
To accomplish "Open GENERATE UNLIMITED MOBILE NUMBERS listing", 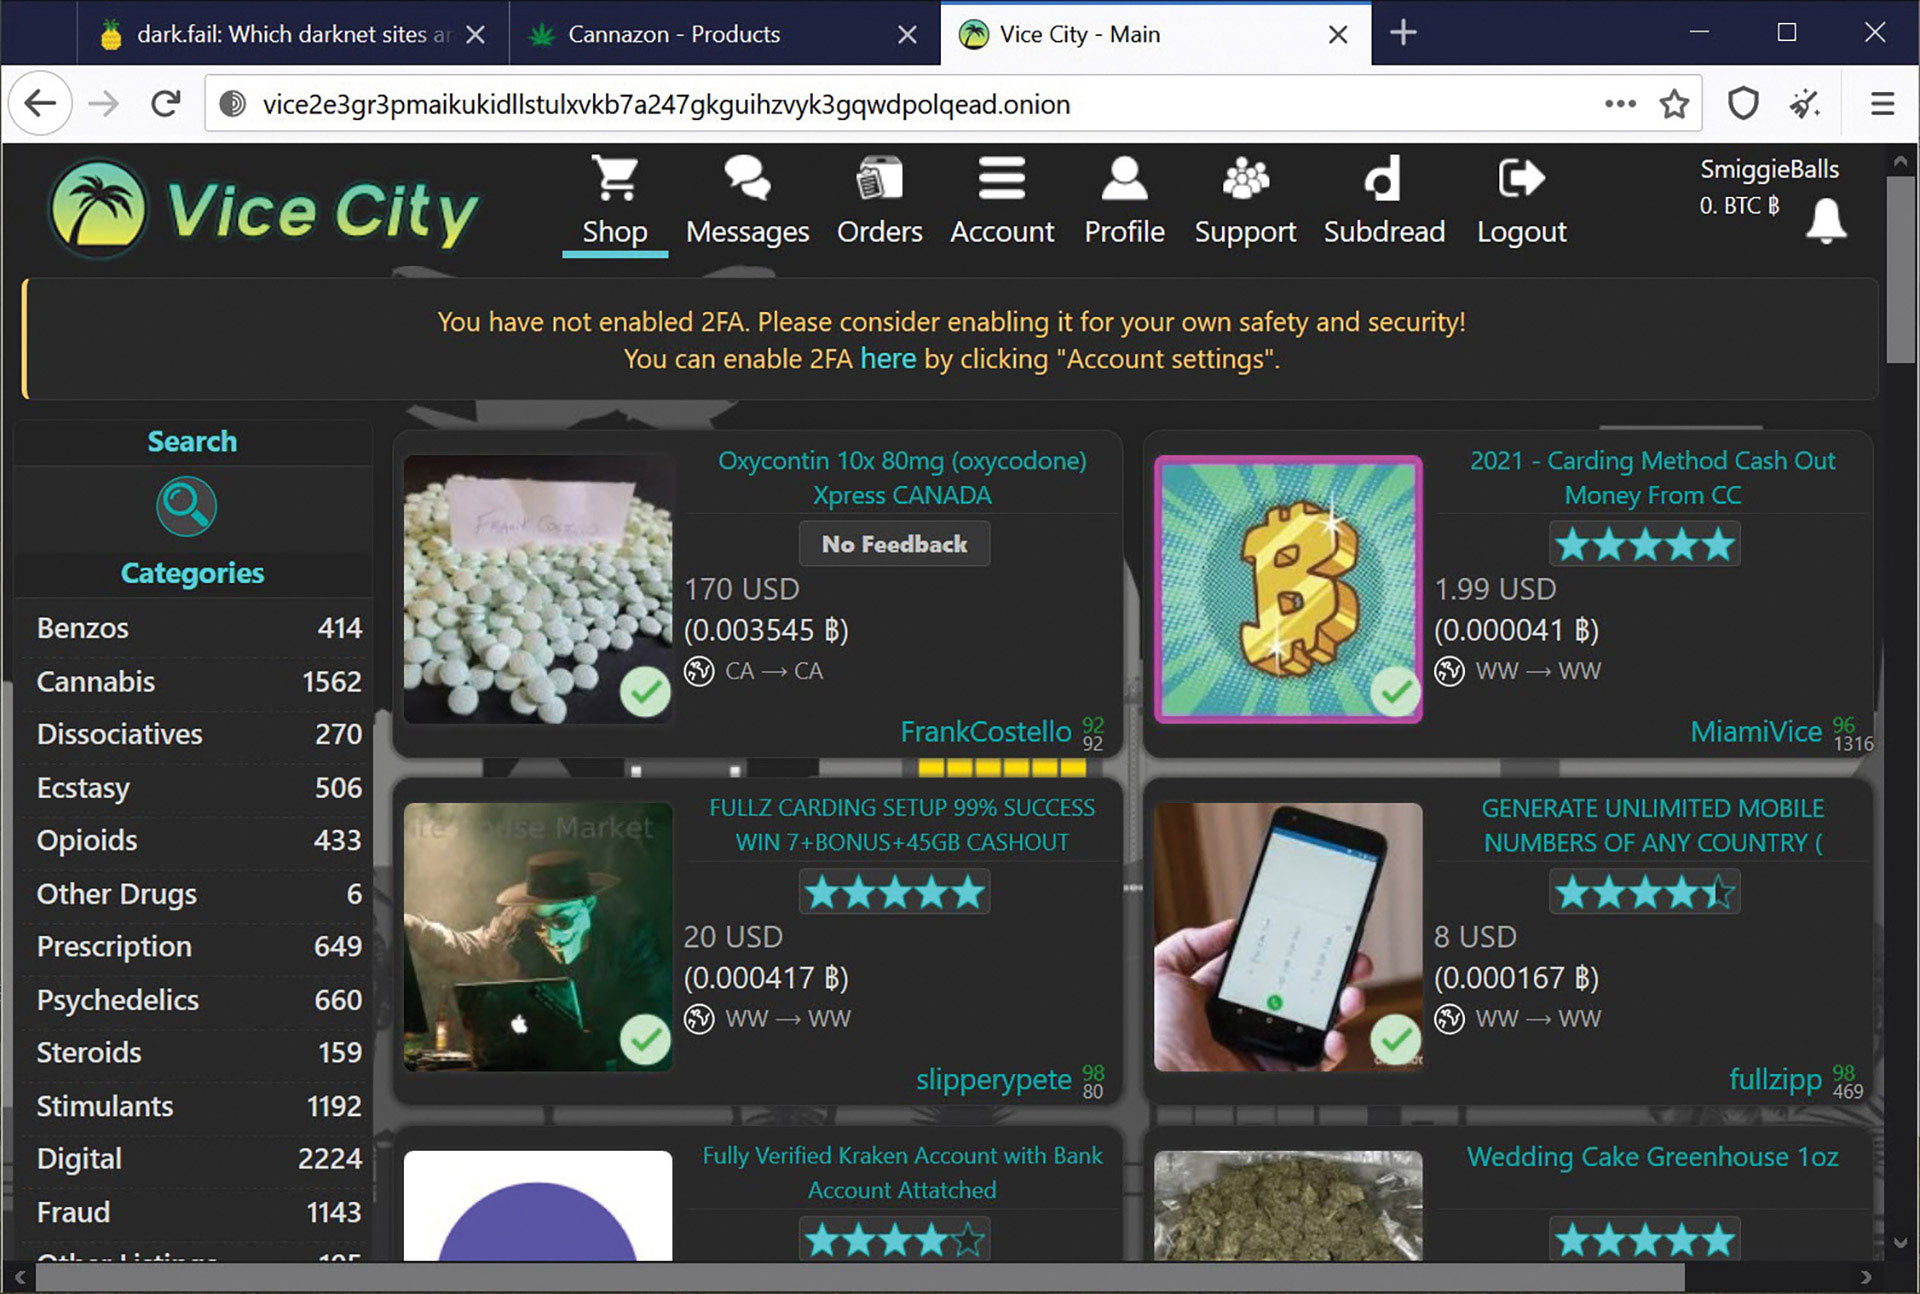I will point(1652,825).
